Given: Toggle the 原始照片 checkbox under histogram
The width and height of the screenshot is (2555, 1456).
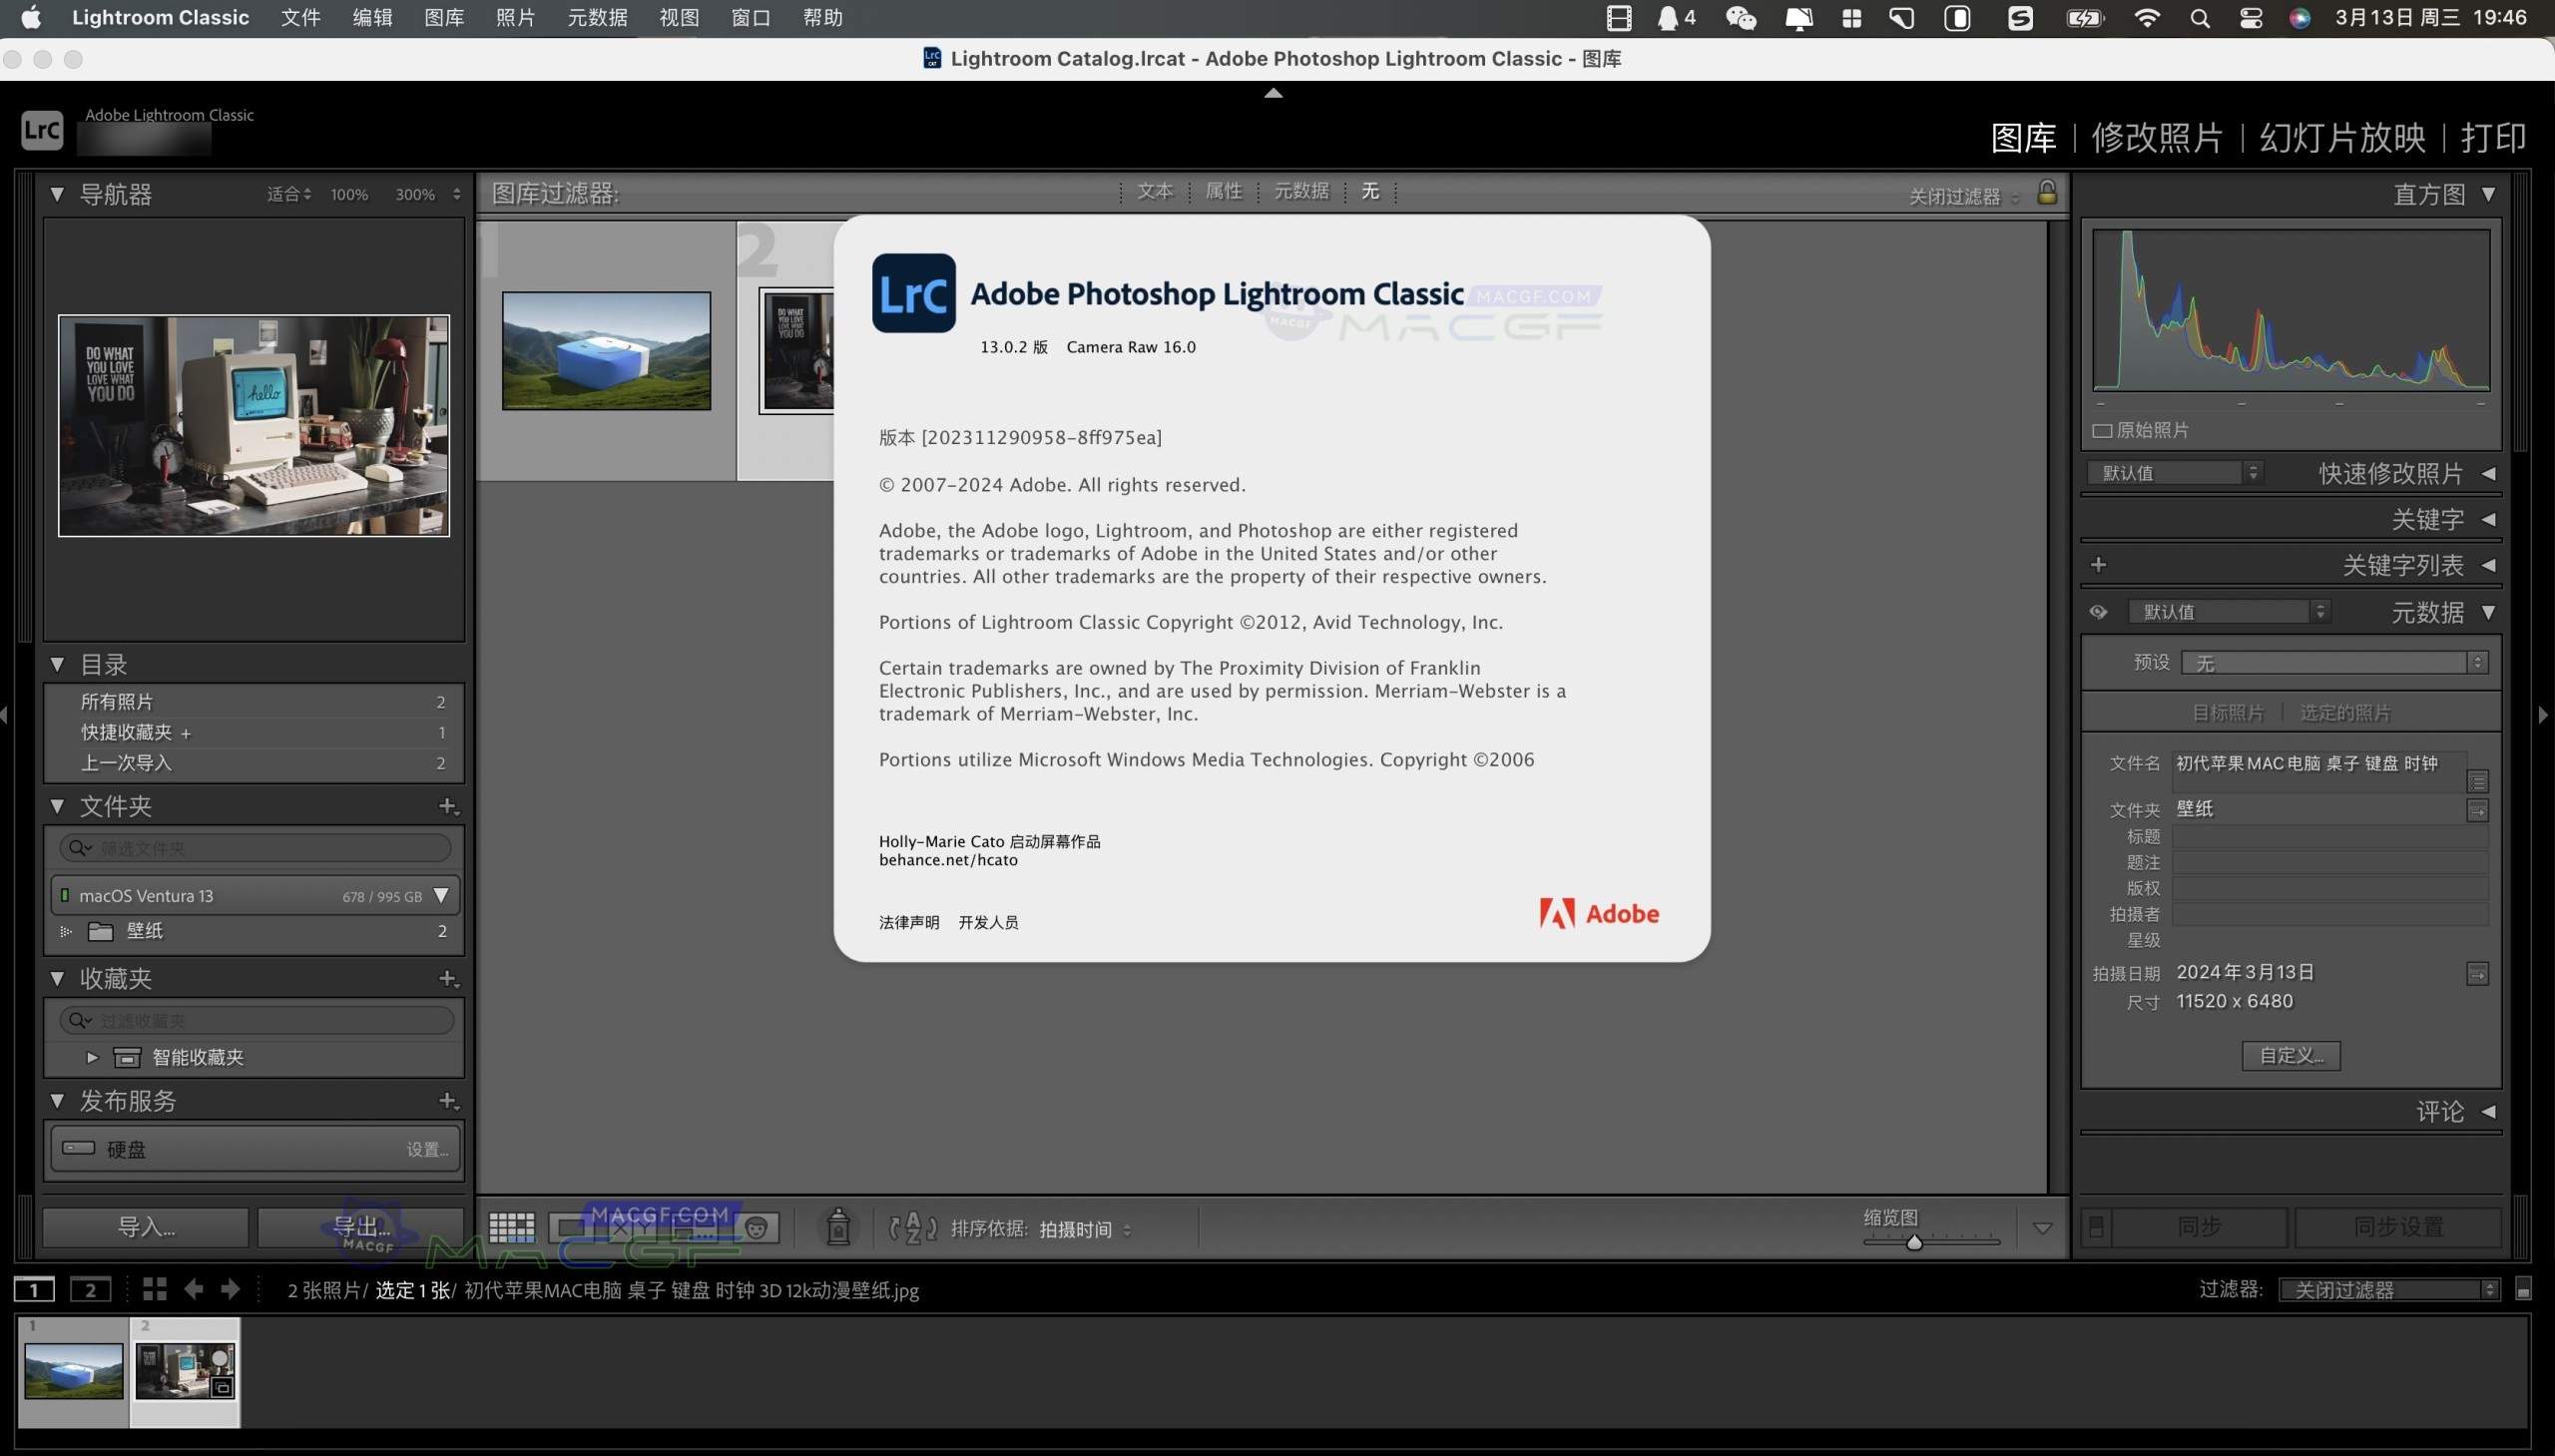Looking at the screenshot, I should (x=2103, y=429).
